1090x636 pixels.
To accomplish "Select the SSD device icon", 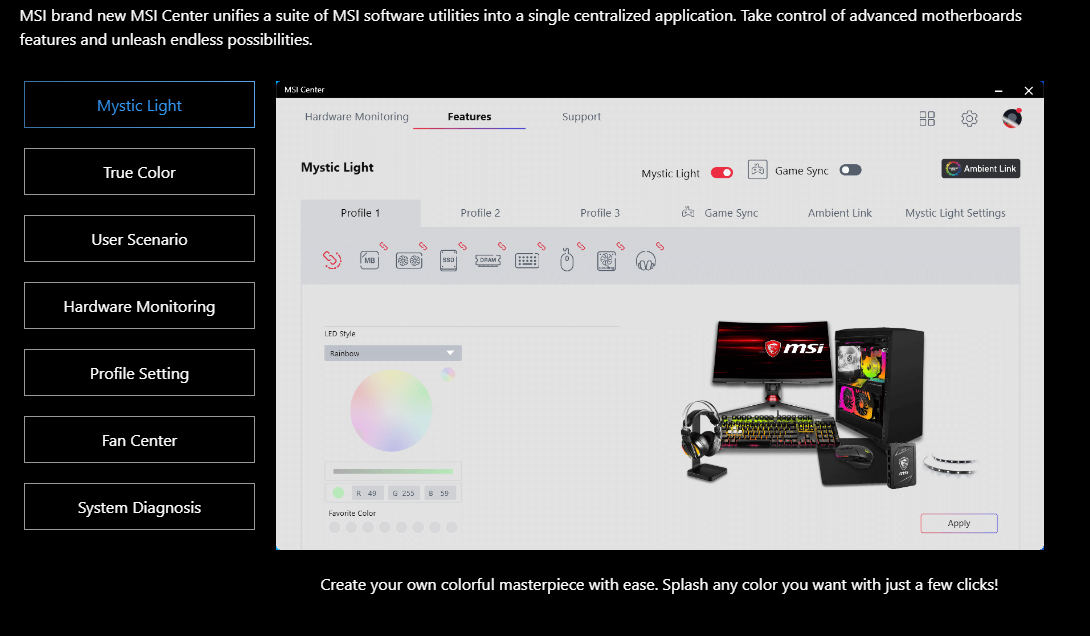I will pyautogui.click(x=448, y=260).
